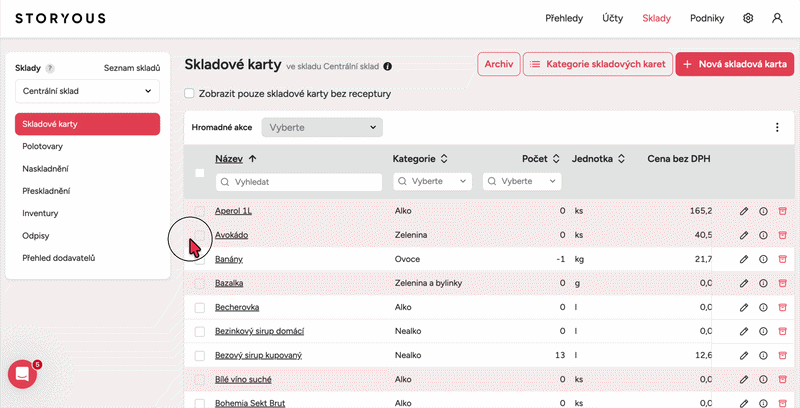Open the Bezový sirup kupovaný link
This screenshot has height=408, width=800.
coord(258,355)
